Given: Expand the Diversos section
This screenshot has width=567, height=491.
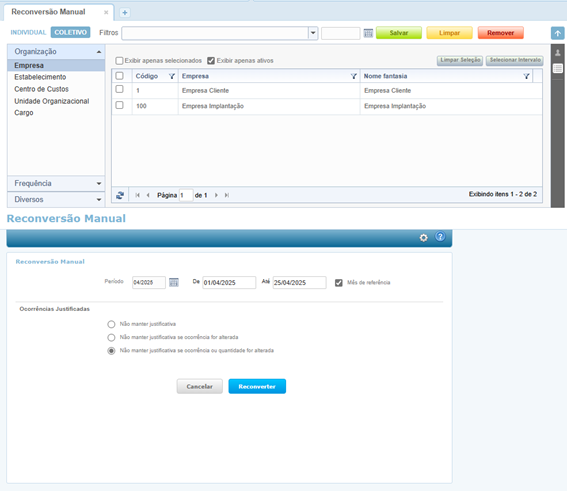Looking at the screenshot, I should click(x=56, y=200).
